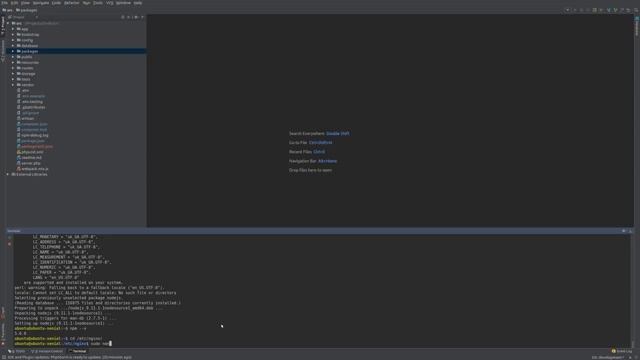This screenshot has width=640, height=360.
Task: Open the Edit menu
Action: point(14,3)
